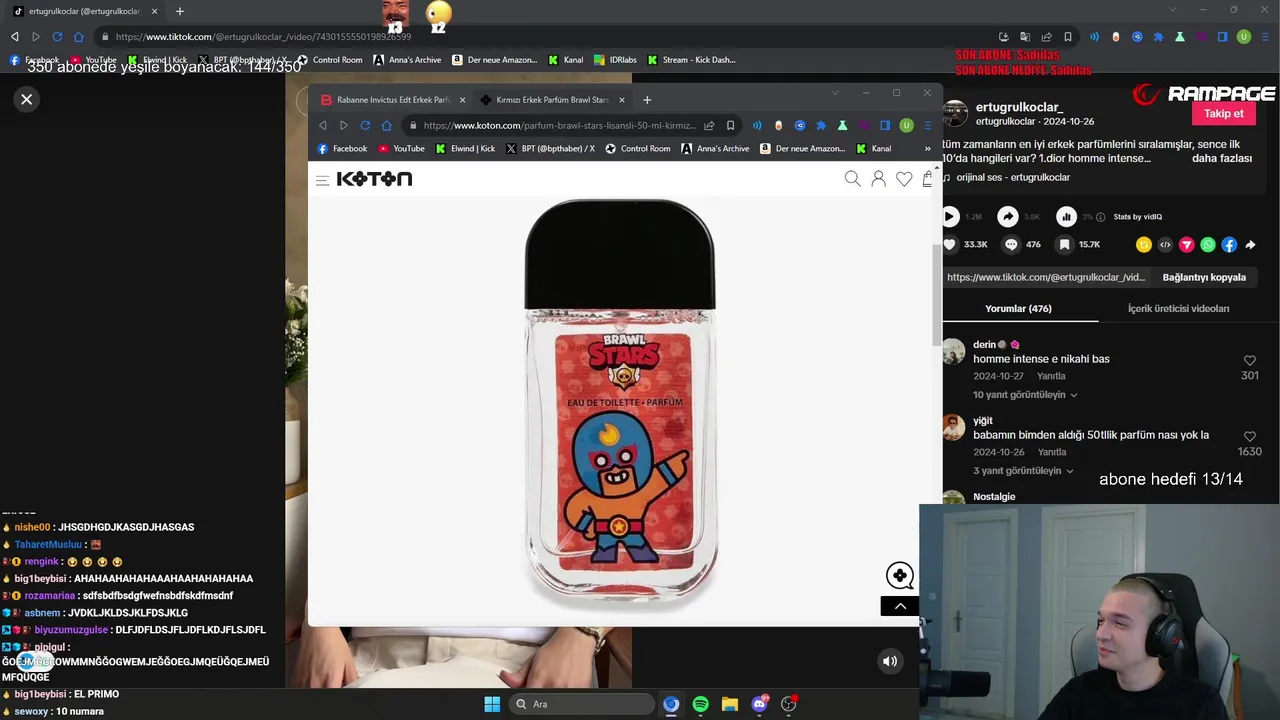Close the ertugrulkoclar TikTok browser tab
Image resolution: width=1280 pixels, height=720 pixels.
pyautogui.click(x=154, y=12)
